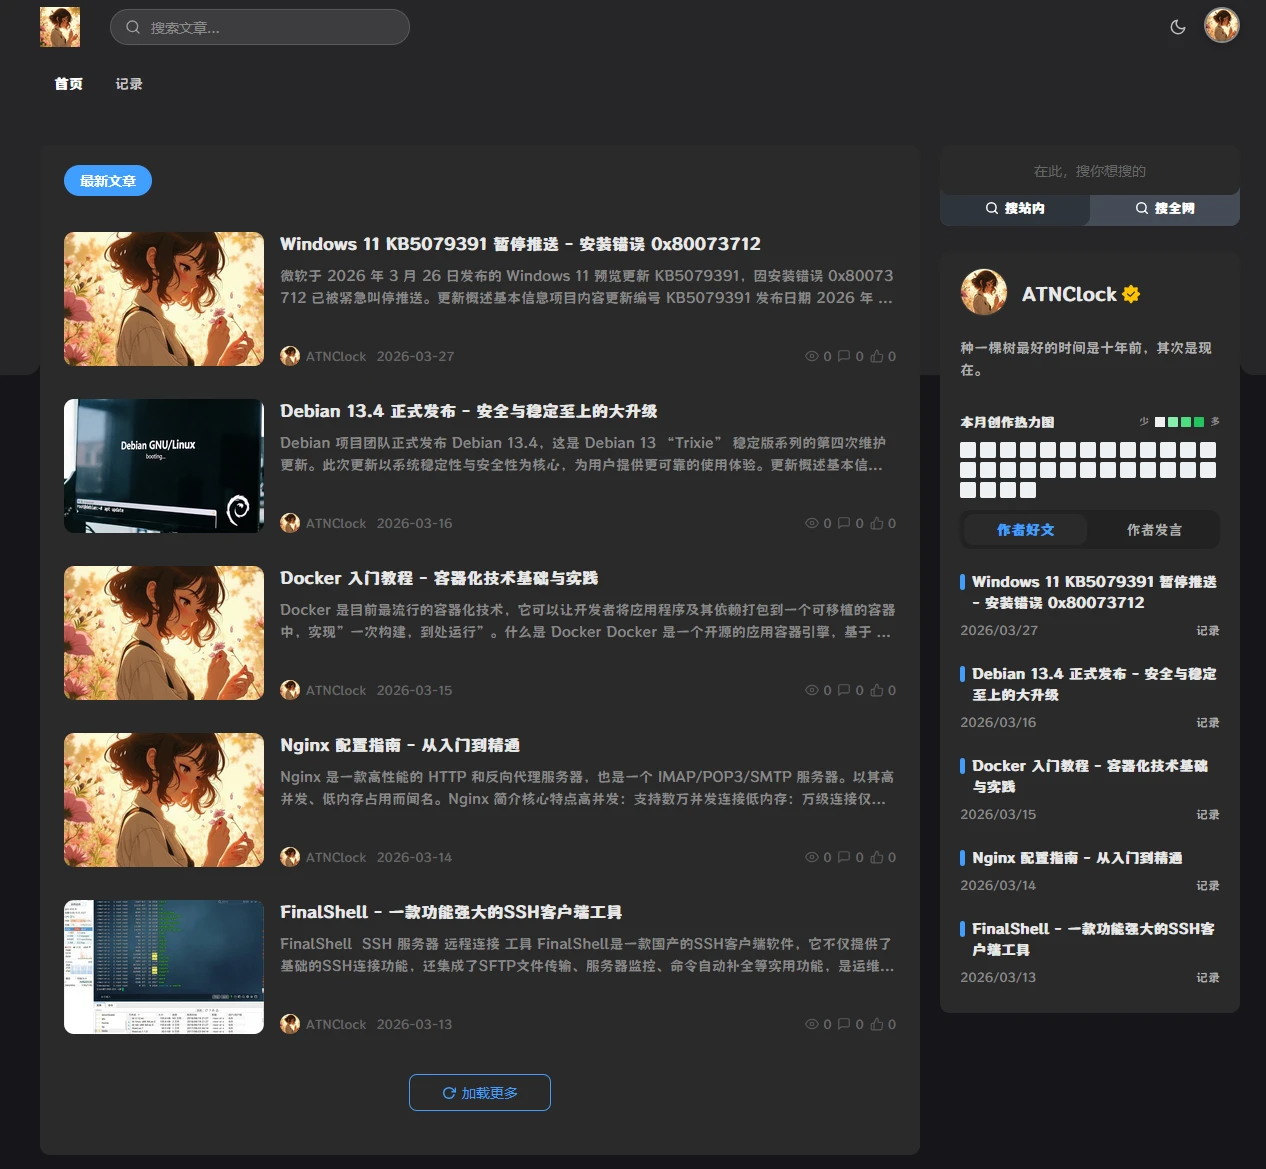The image size is (1266, 1169).
Task: Click views eye icon on Windows 11 article
Action: click(x=812, y=356)
